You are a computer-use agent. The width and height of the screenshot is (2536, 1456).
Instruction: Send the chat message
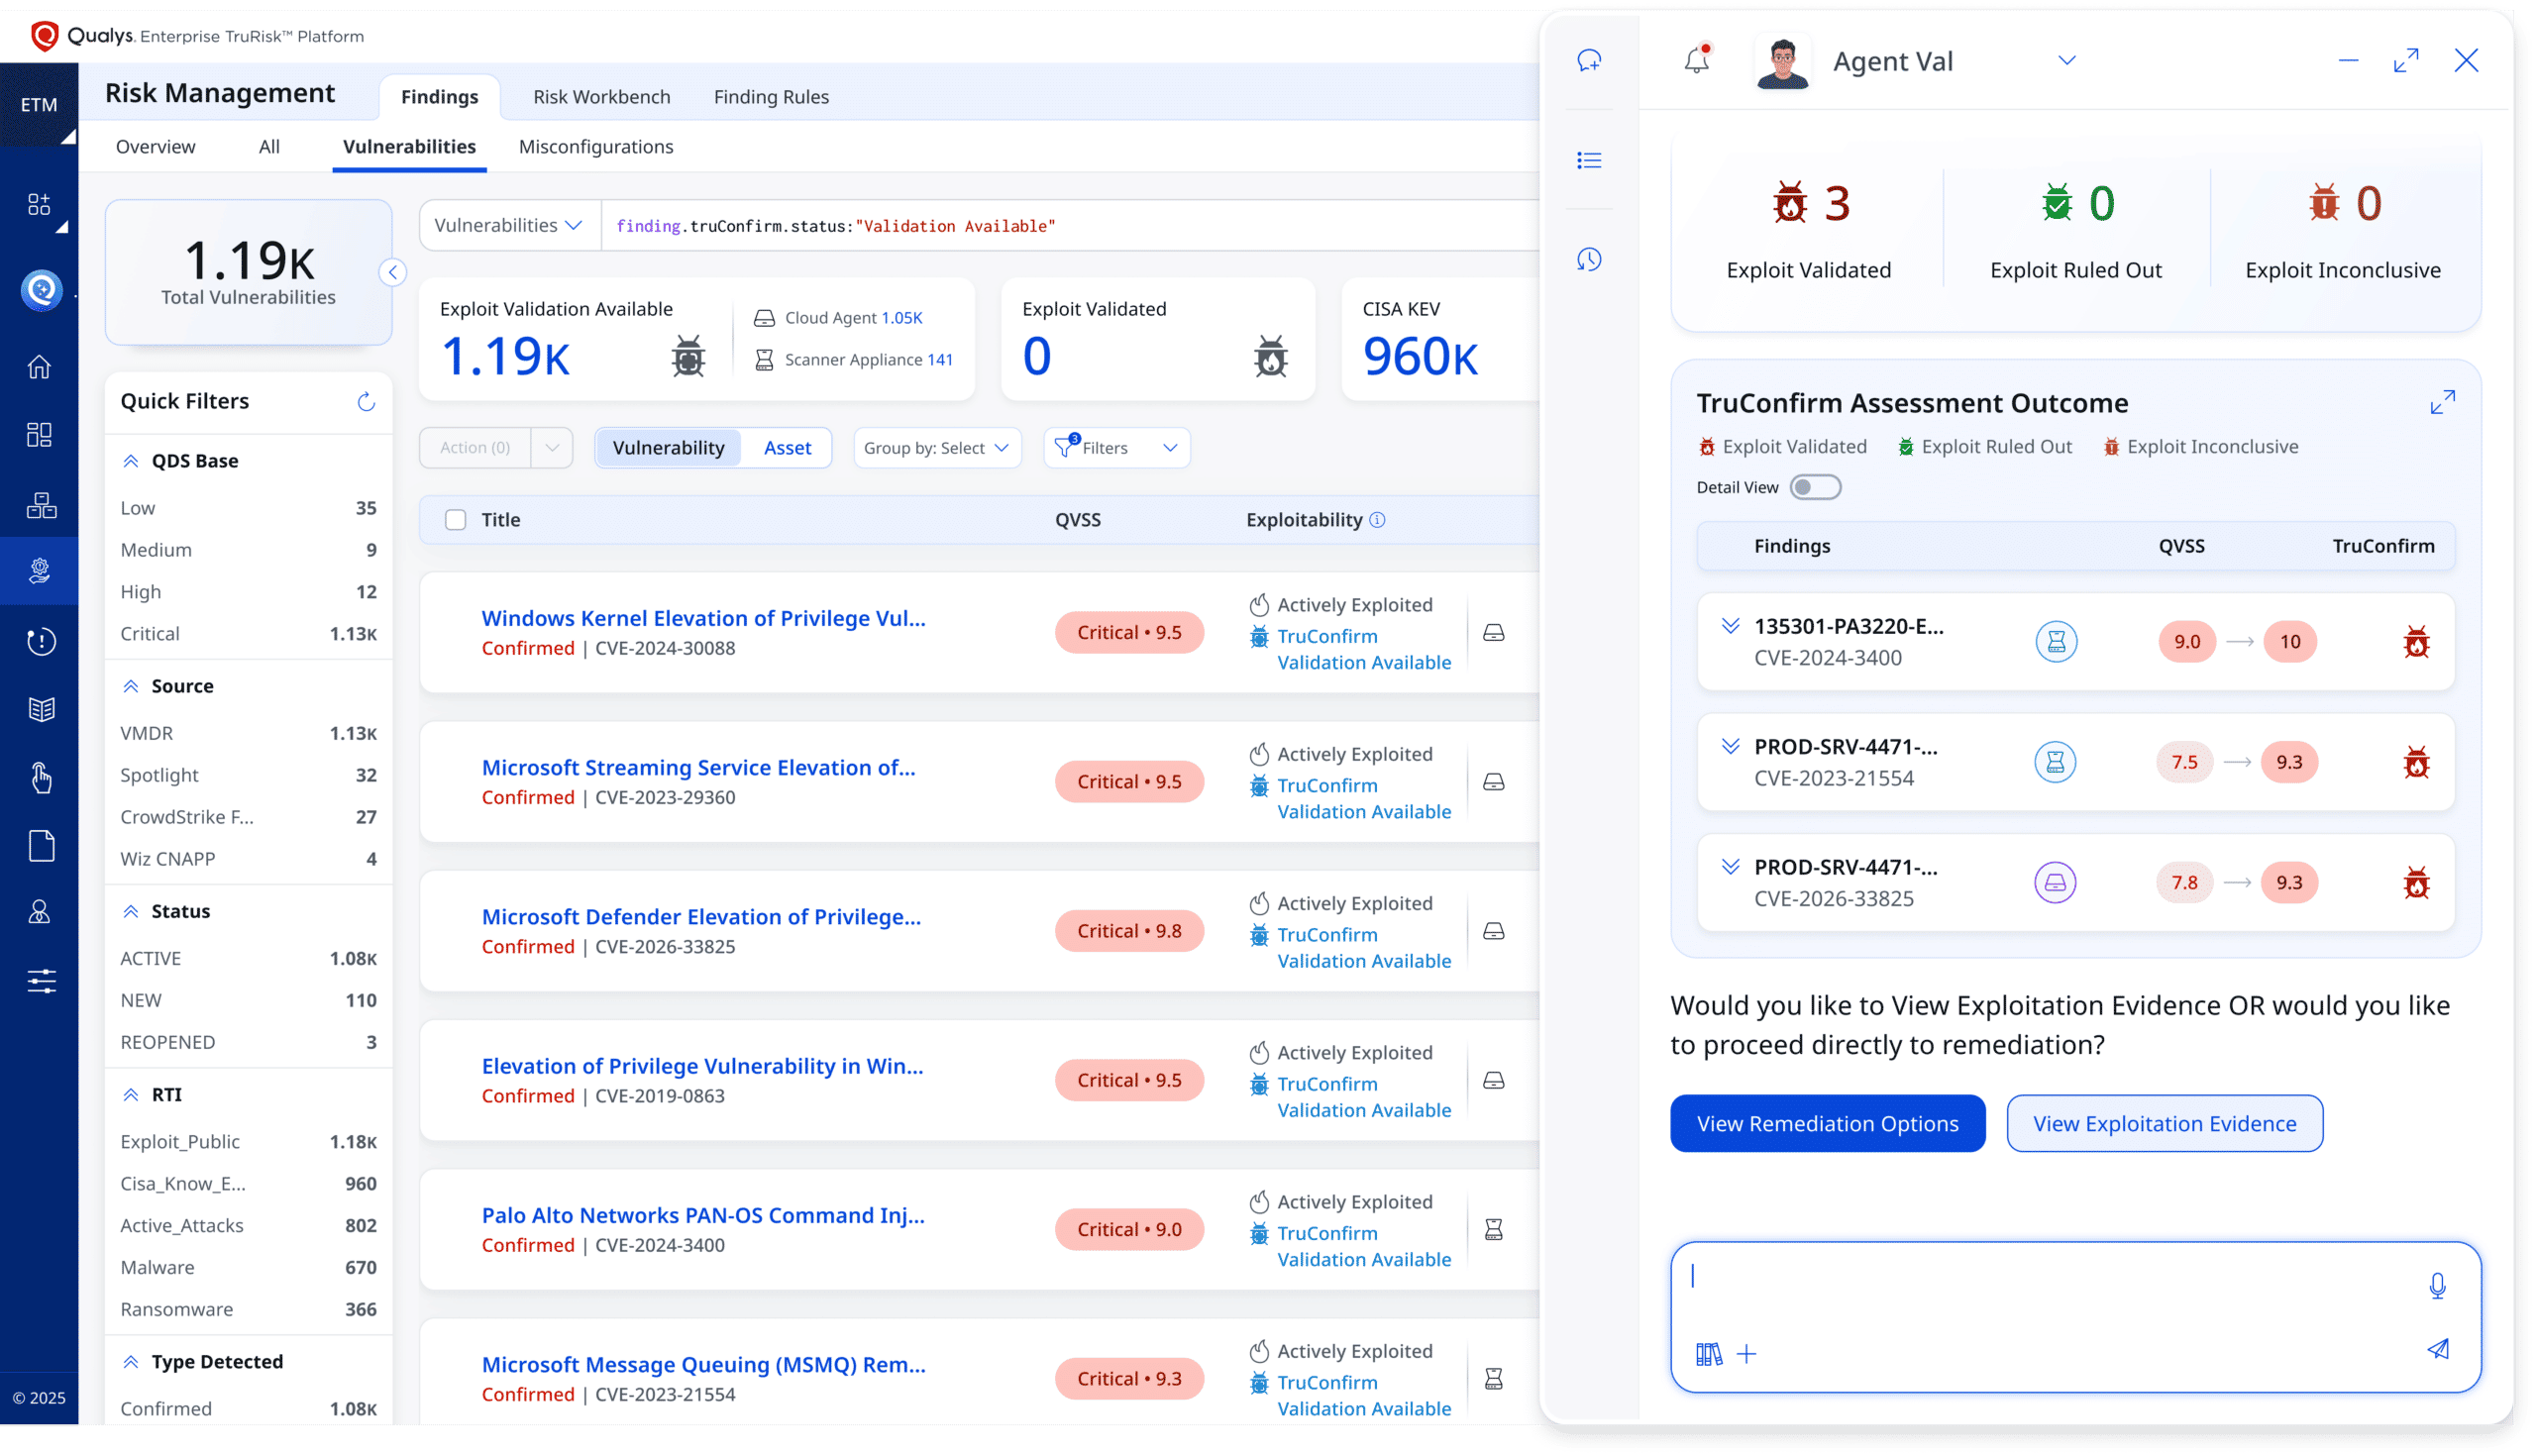pyautogui.click(x=2438, y=1349)
